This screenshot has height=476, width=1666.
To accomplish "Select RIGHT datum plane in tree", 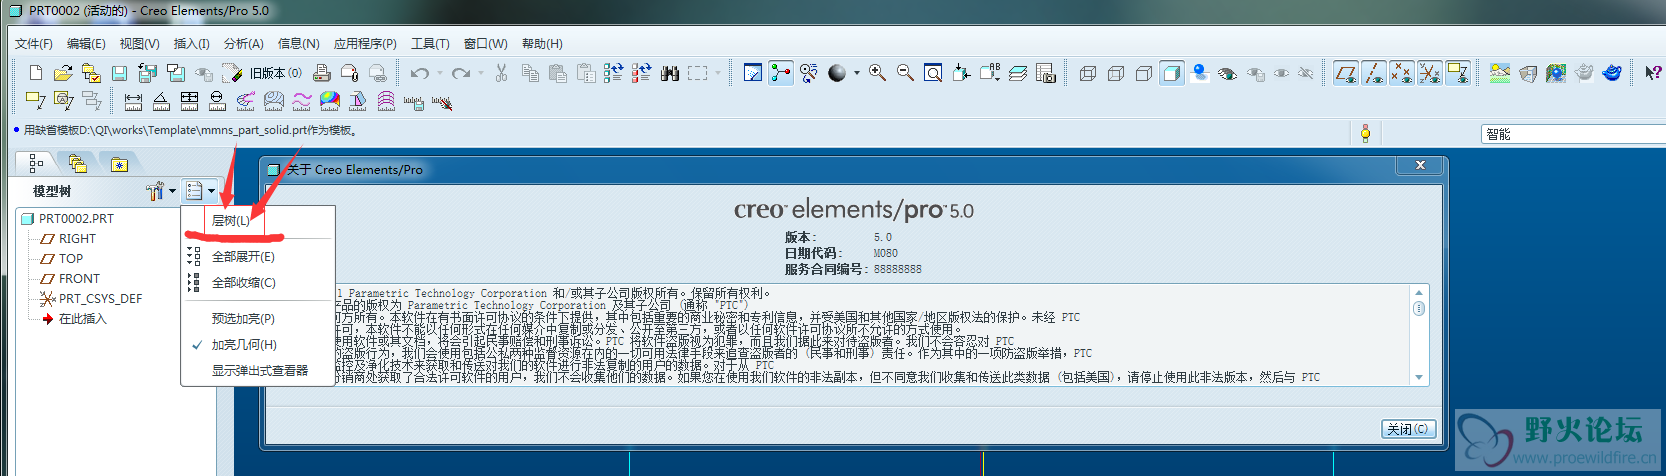I will [x=68, y=239].
